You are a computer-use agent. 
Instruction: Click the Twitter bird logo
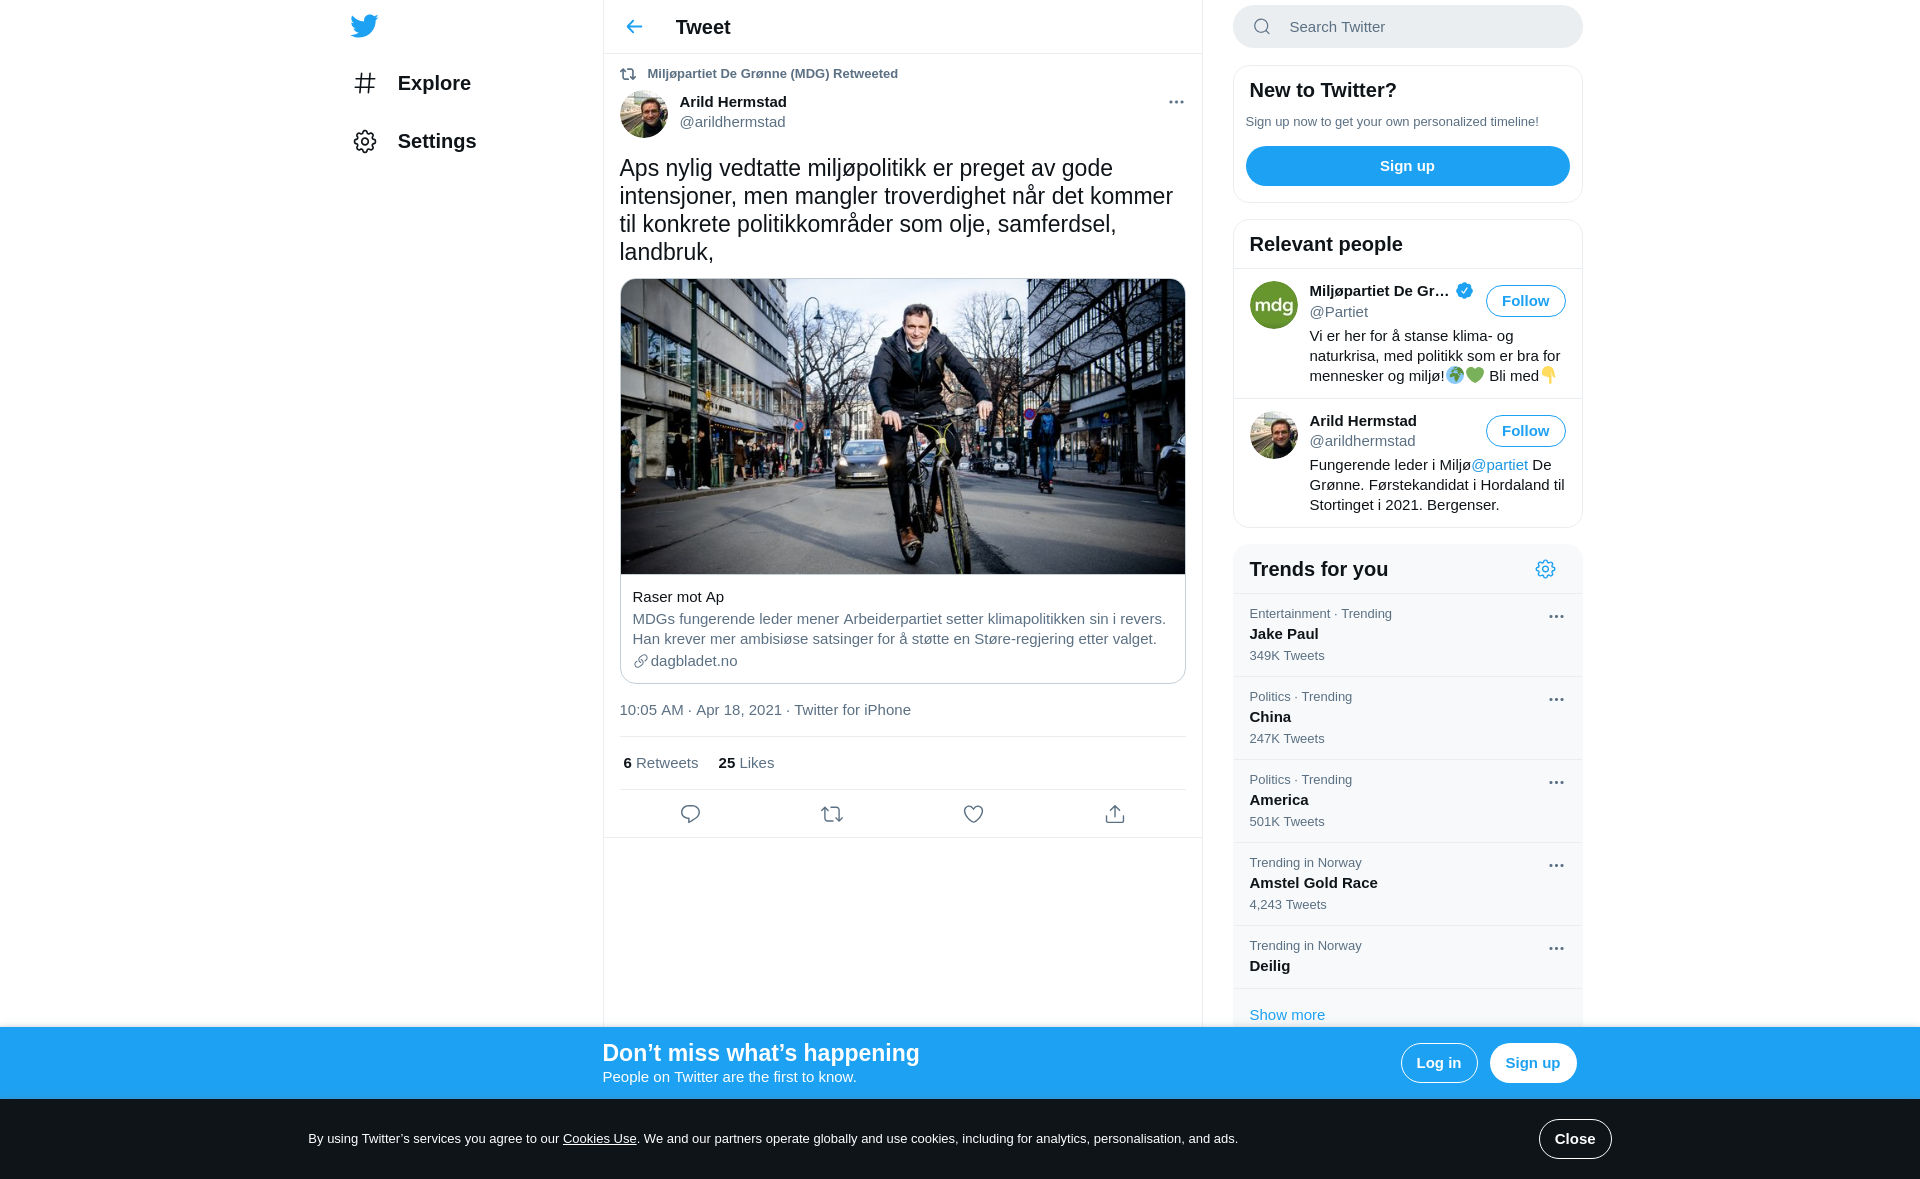coord(364,26)
